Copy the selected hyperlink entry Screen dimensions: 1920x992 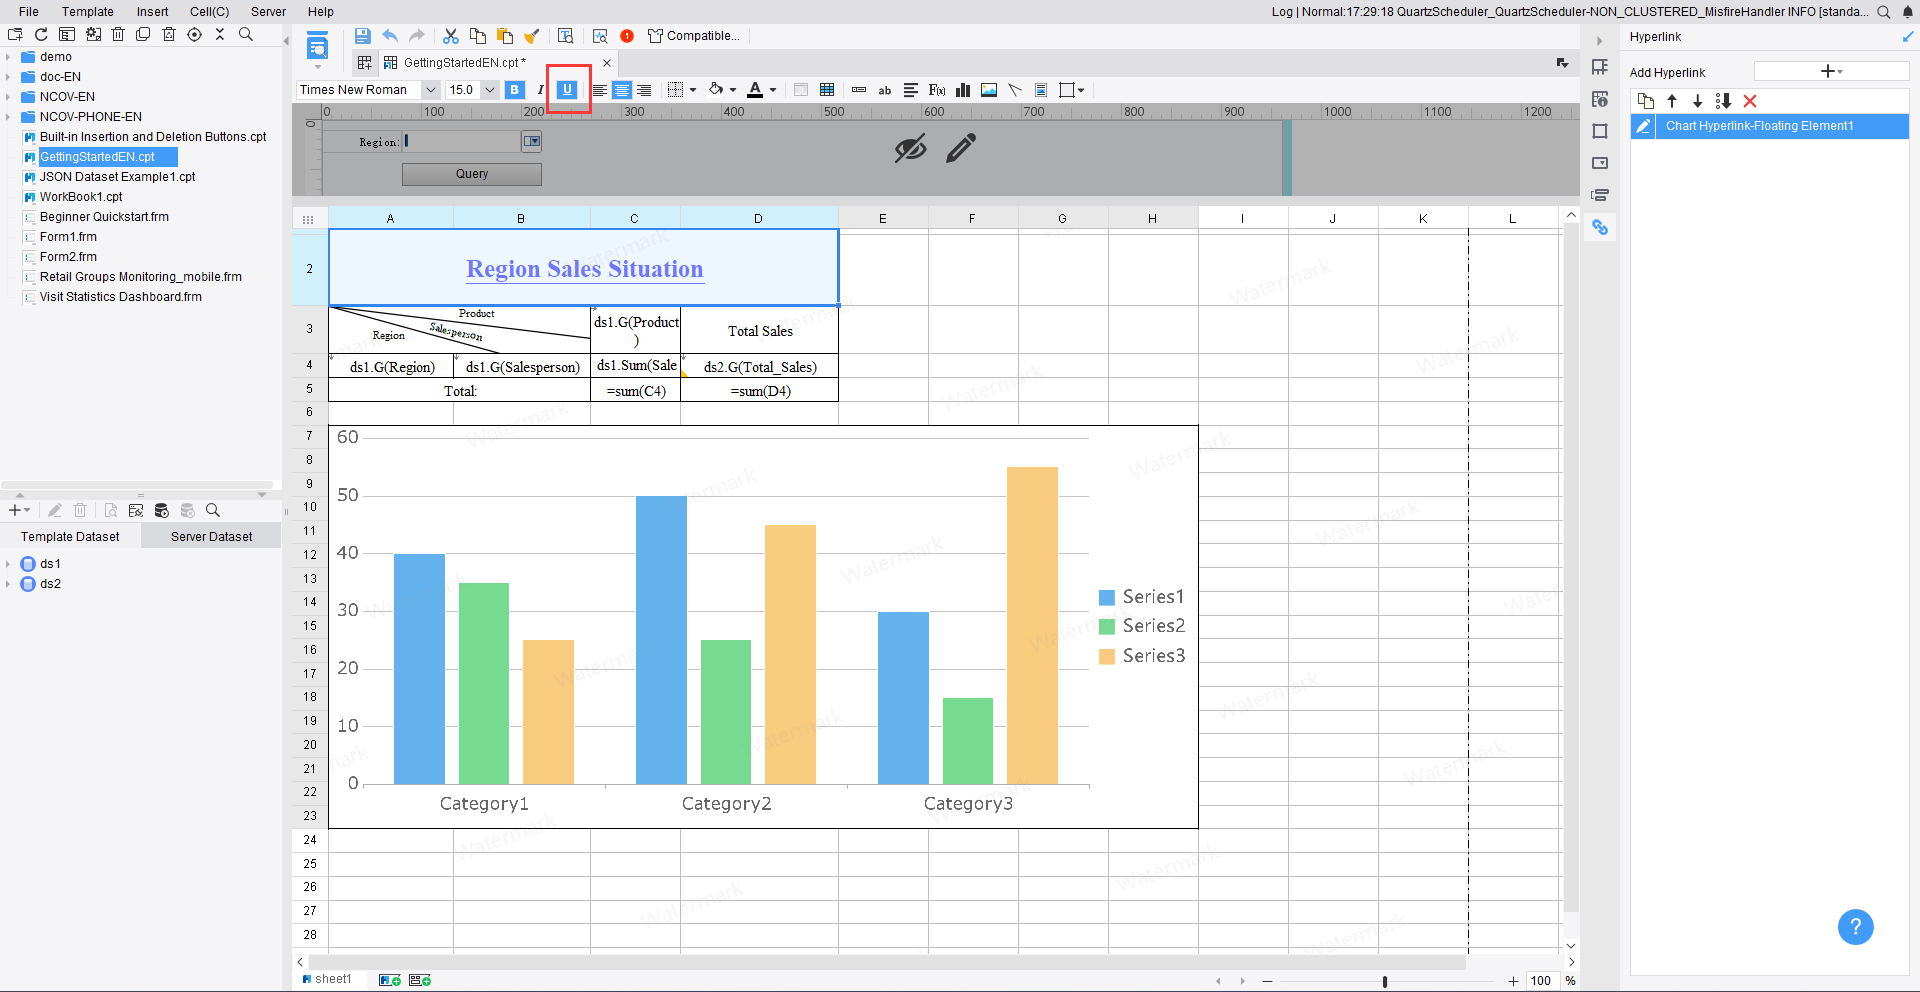point(1646,101)
